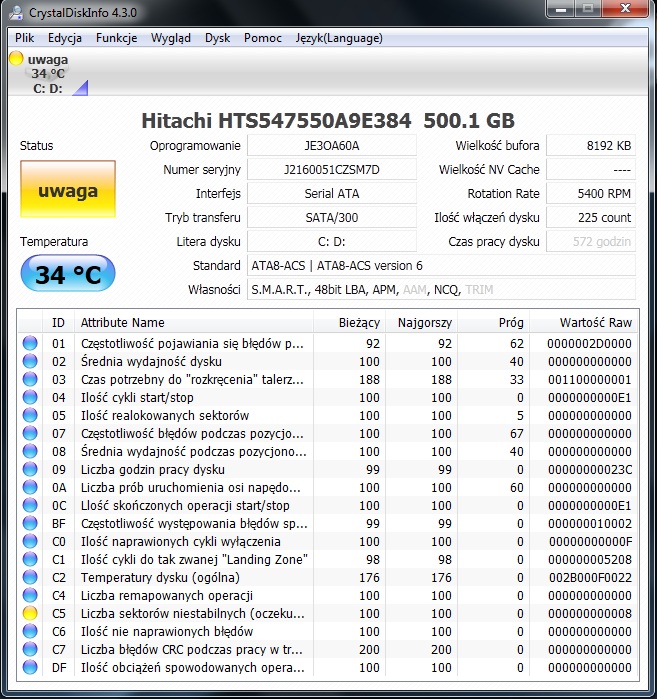Click the Bieżący column header
657x699 pixels.
(349, 322)
